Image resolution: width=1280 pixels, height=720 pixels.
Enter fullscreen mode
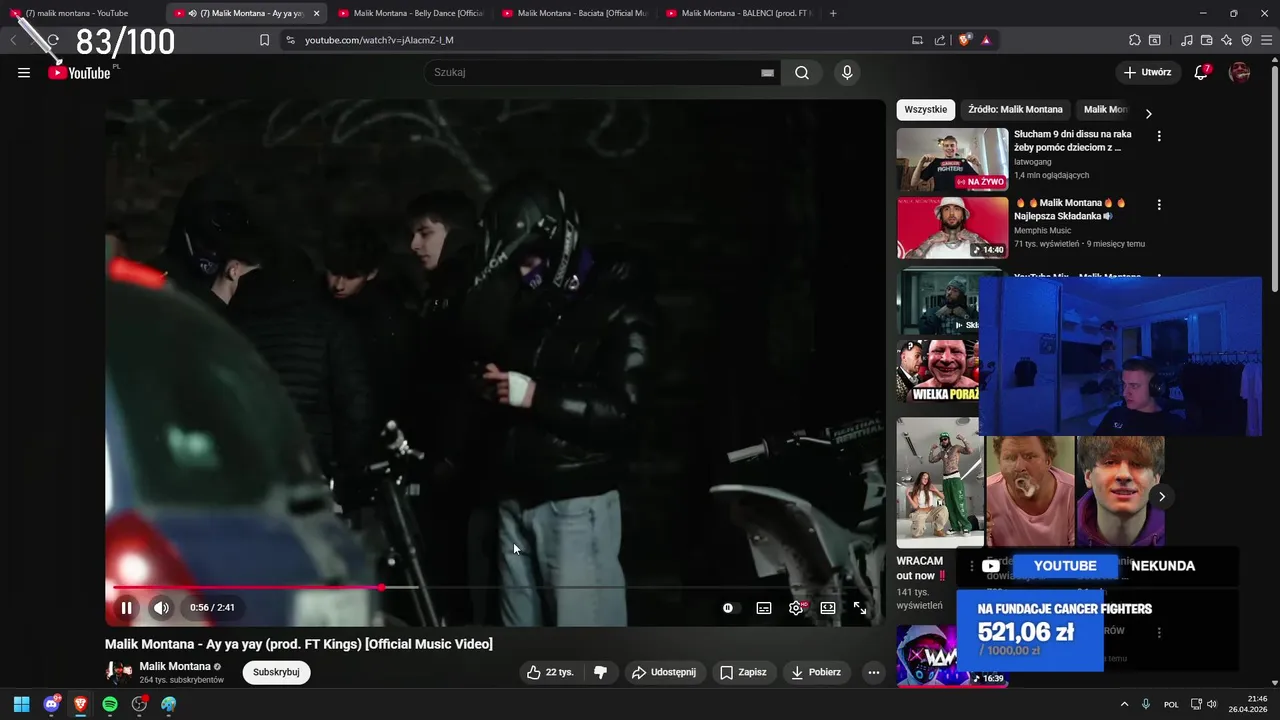pos(860,607)
